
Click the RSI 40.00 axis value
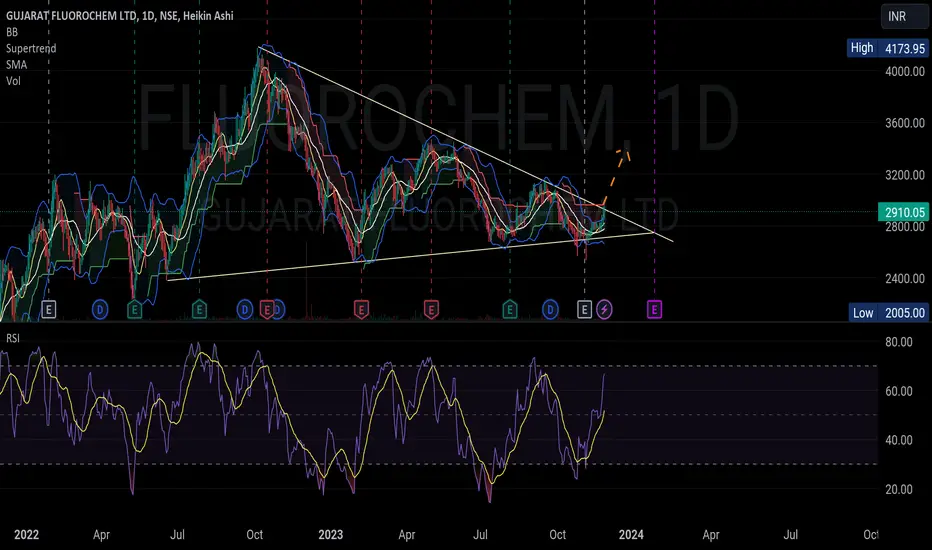pos(898,439)
